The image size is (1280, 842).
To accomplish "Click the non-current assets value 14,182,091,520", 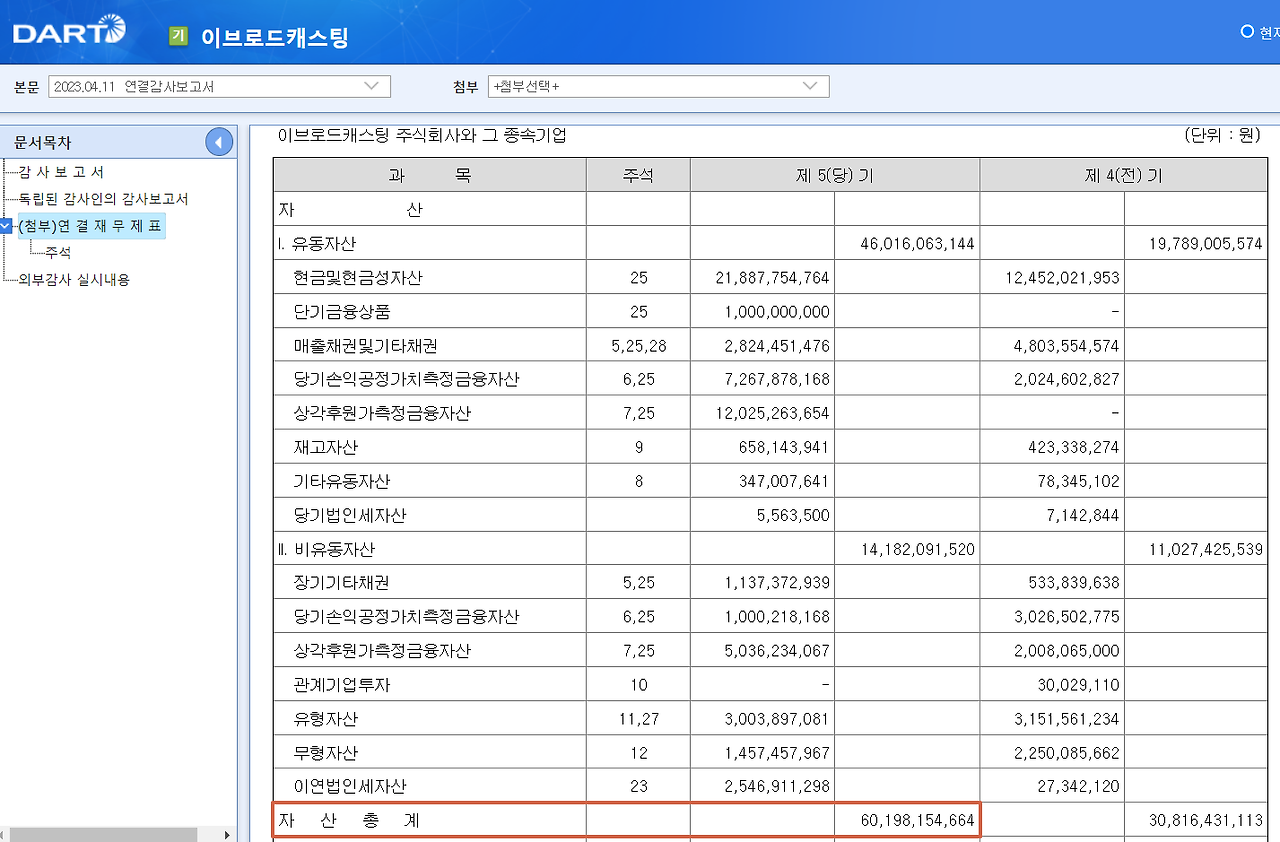I will tap(917, 549).
